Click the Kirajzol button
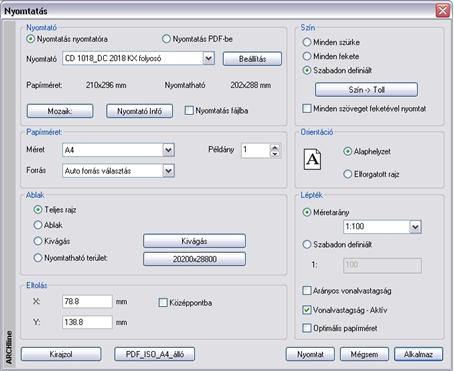454x371 pixels. tap(61, 354)
